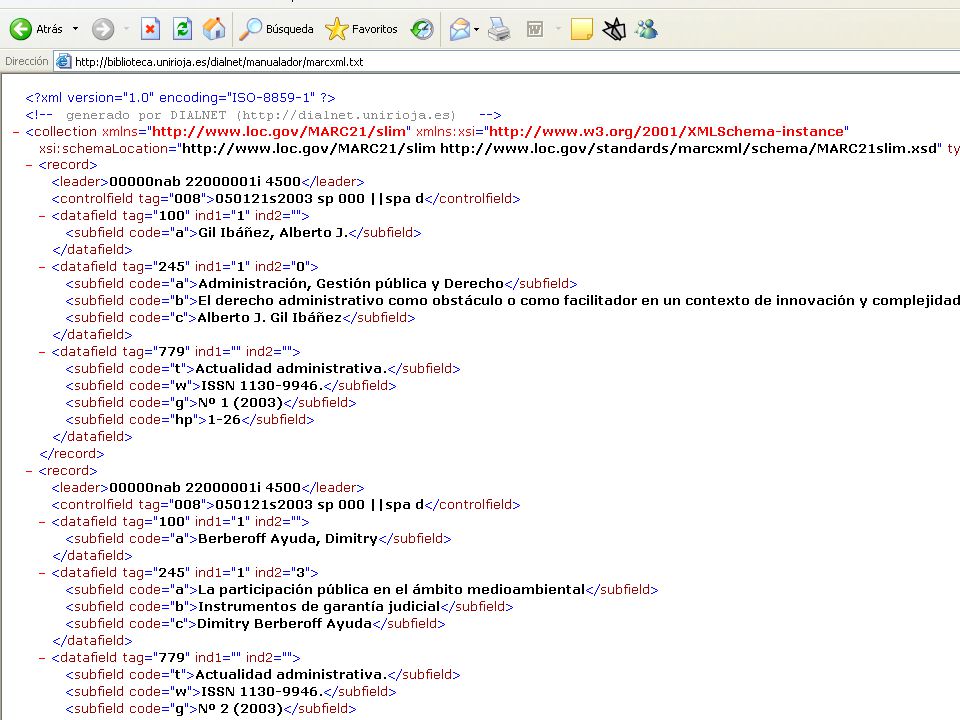960x720 pixels.
Task: Click the xml version declaration line
Action: pos(181,98)
